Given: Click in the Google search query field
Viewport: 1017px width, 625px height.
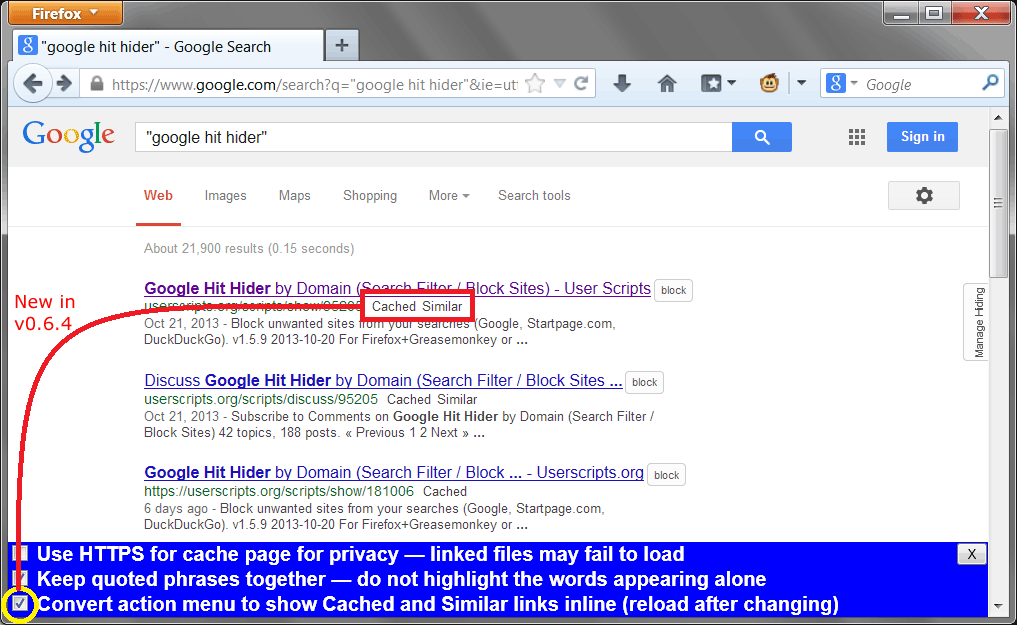Looking at the screenshot, I should click(x=430, y=137).
